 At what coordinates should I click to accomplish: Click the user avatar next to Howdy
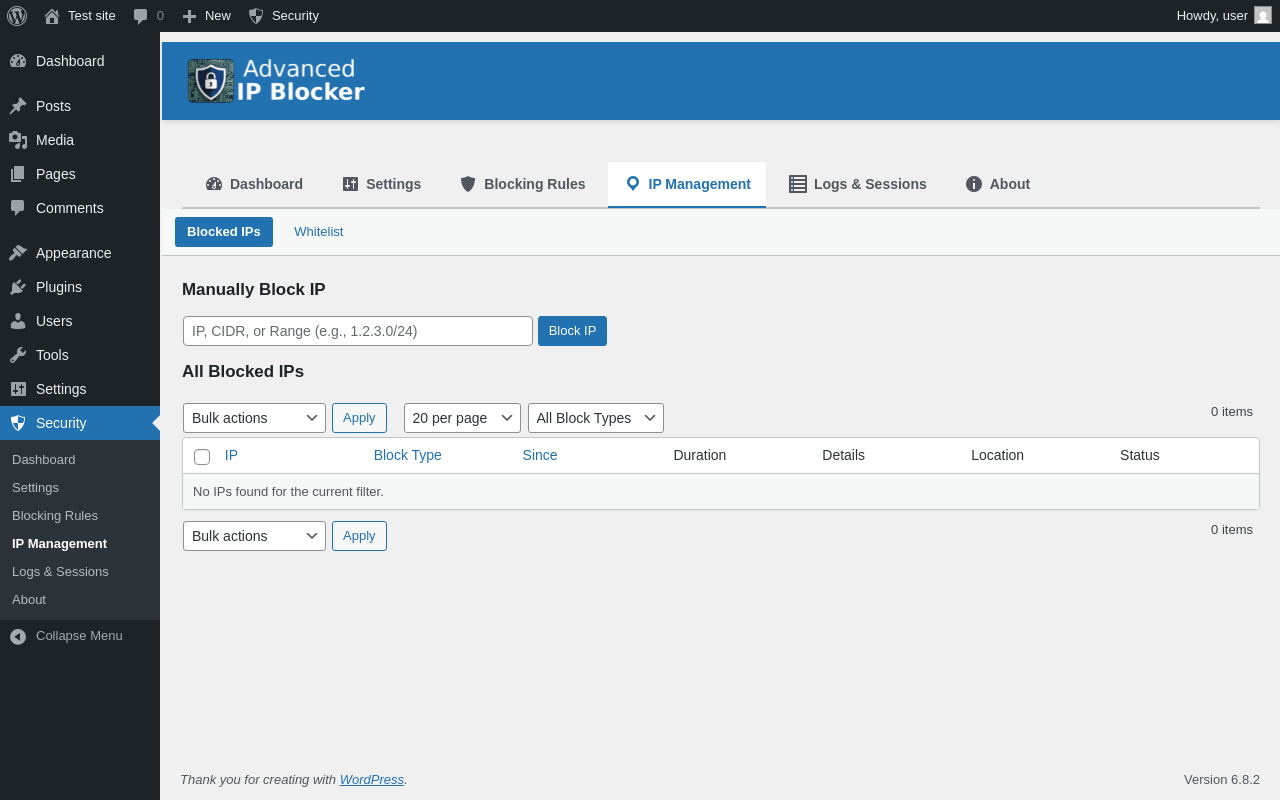point(1263,15)
